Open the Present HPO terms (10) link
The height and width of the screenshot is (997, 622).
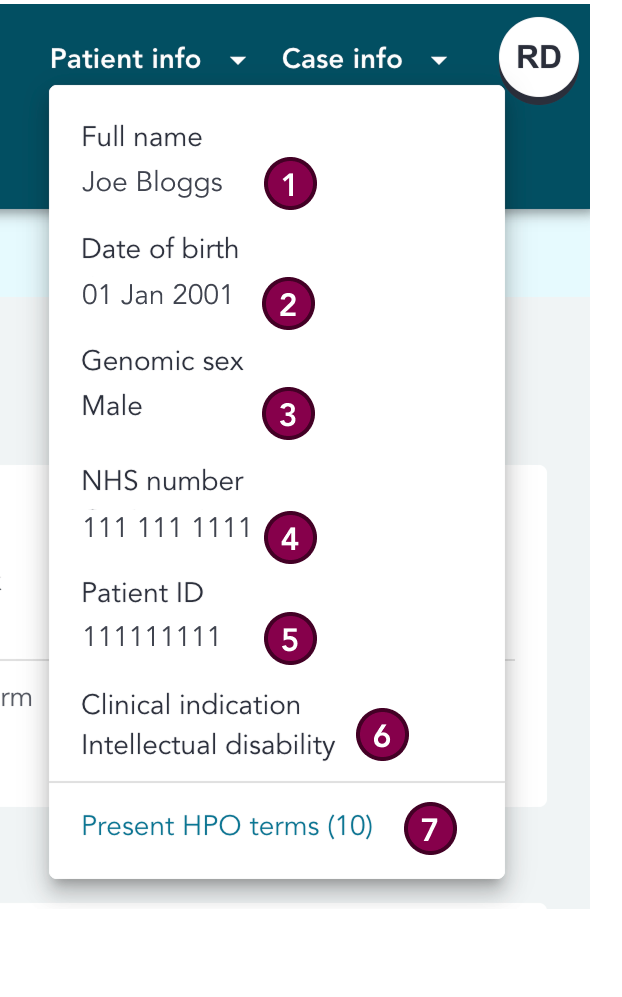pos(226,826)
